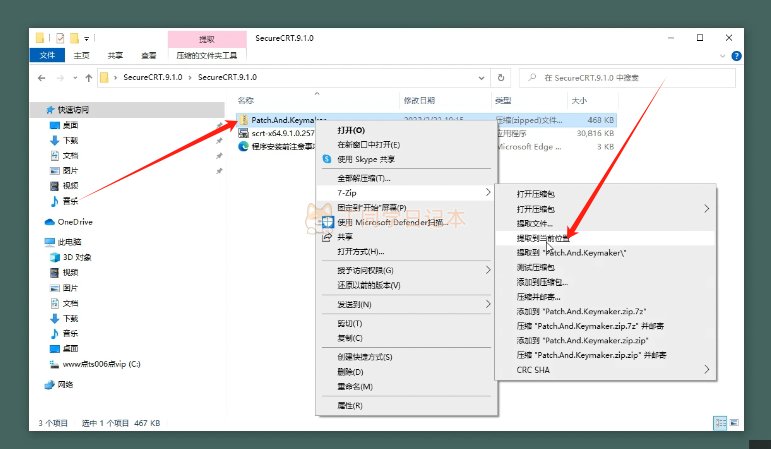
Task: Open the 共享 ribbon tab
Action: coord(115,55)
